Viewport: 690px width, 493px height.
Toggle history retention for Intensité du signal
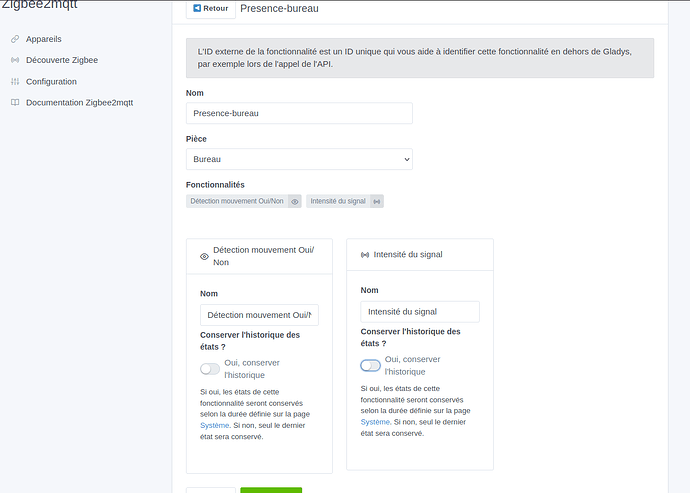pos(370,365)
